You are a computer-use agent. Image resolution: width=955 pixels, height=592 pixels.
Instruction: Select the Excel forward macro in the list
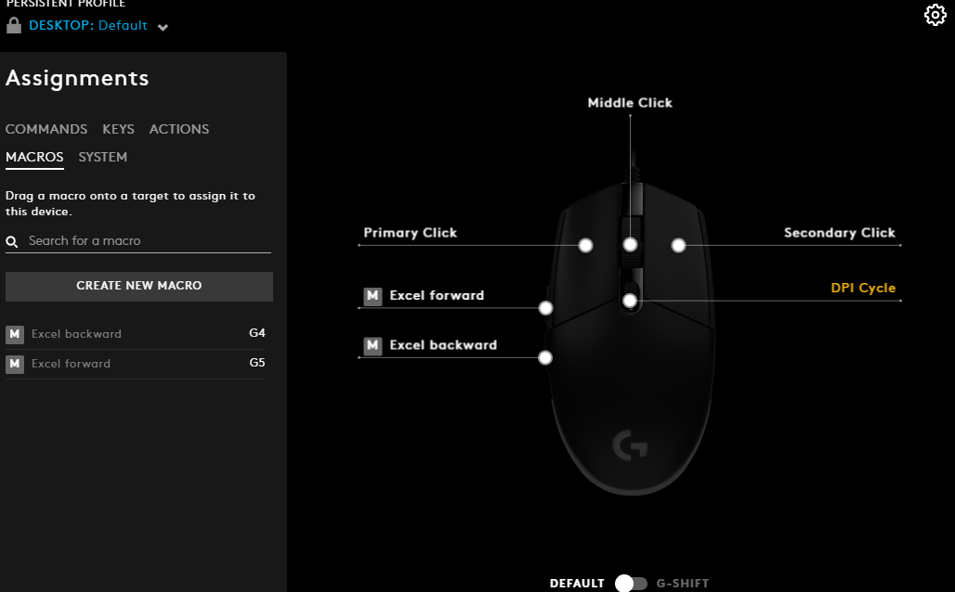click(136, 364)
